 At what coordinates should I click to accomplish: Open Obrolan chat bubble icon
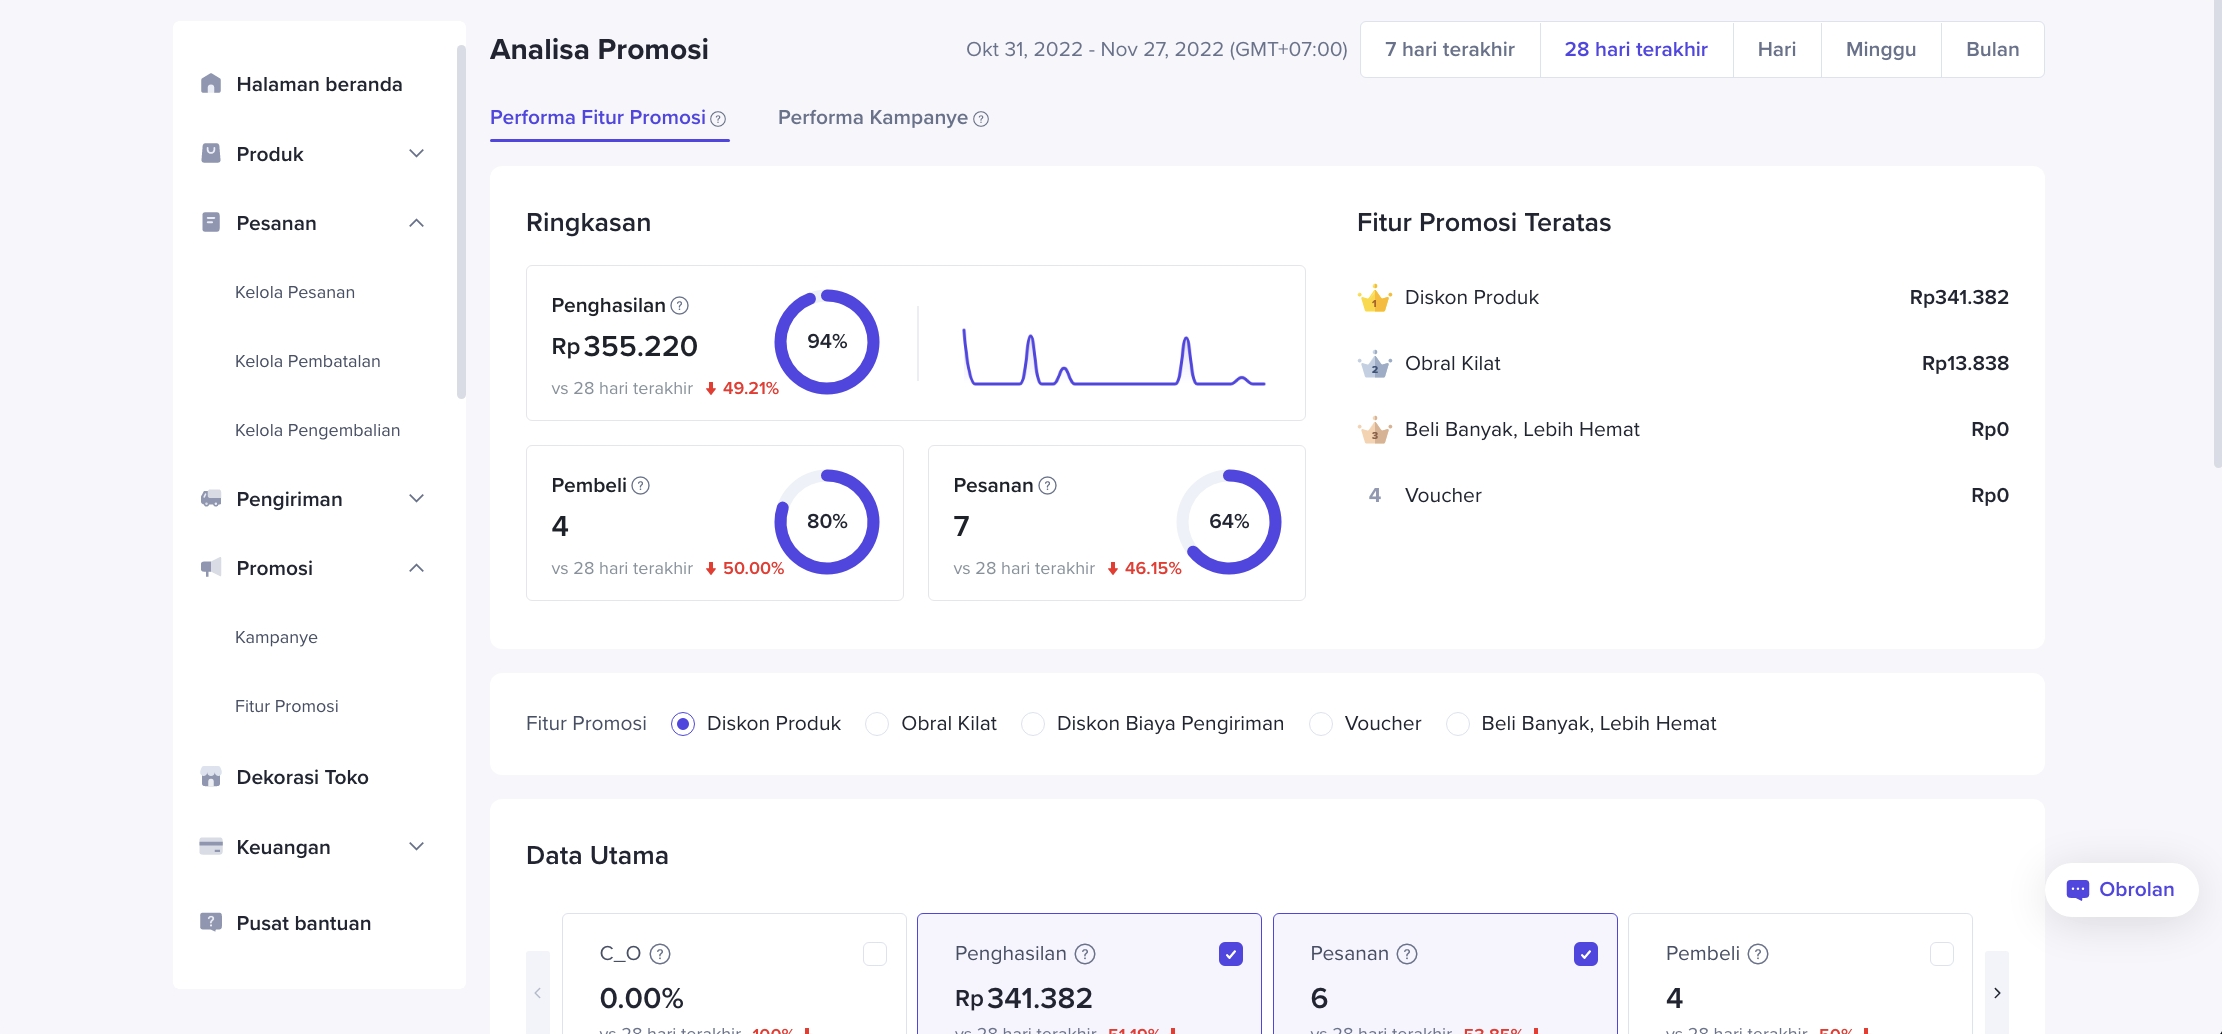pyautogui.click(x=2077, y=889)
